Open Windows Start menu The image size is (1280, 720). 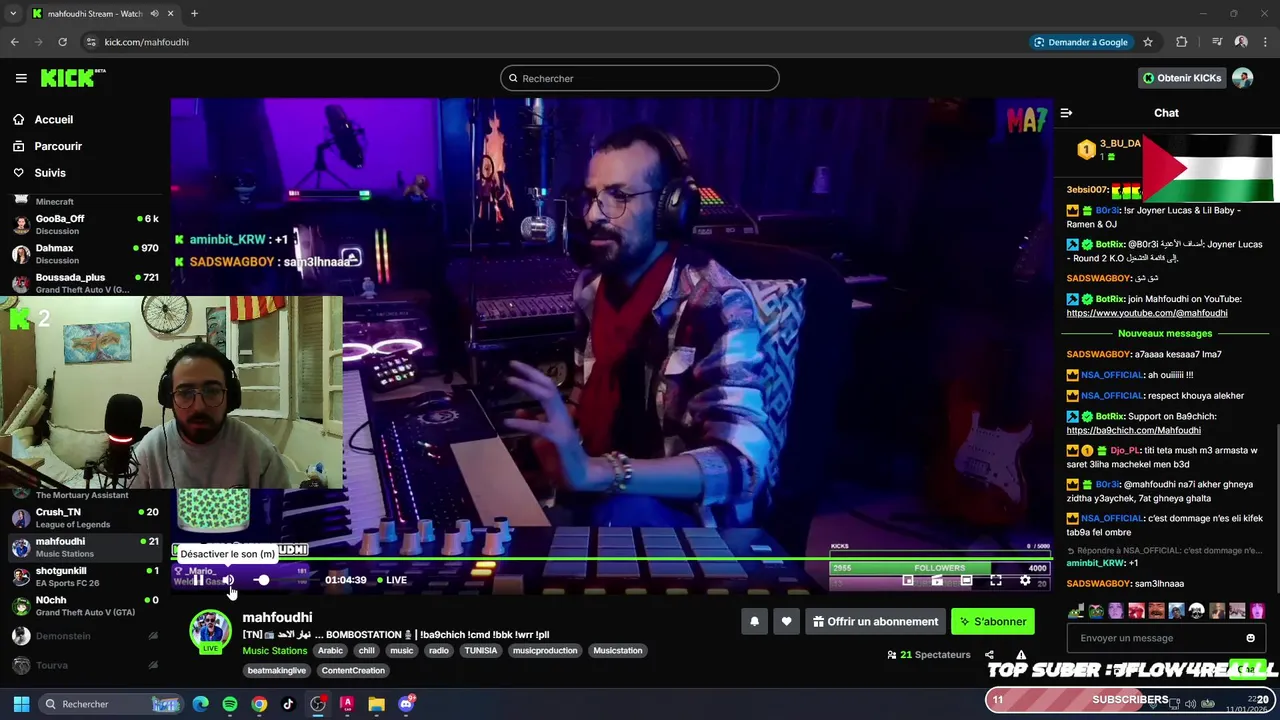(x=21, y=704)
